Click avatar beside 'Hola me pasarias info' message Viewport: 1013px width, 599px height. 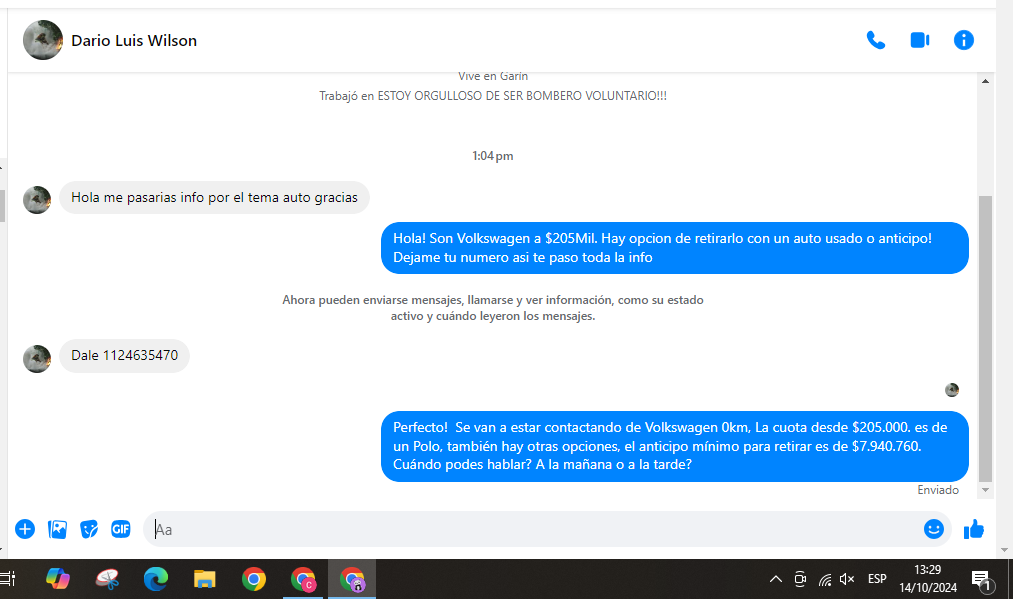click(x=37, y=200)
